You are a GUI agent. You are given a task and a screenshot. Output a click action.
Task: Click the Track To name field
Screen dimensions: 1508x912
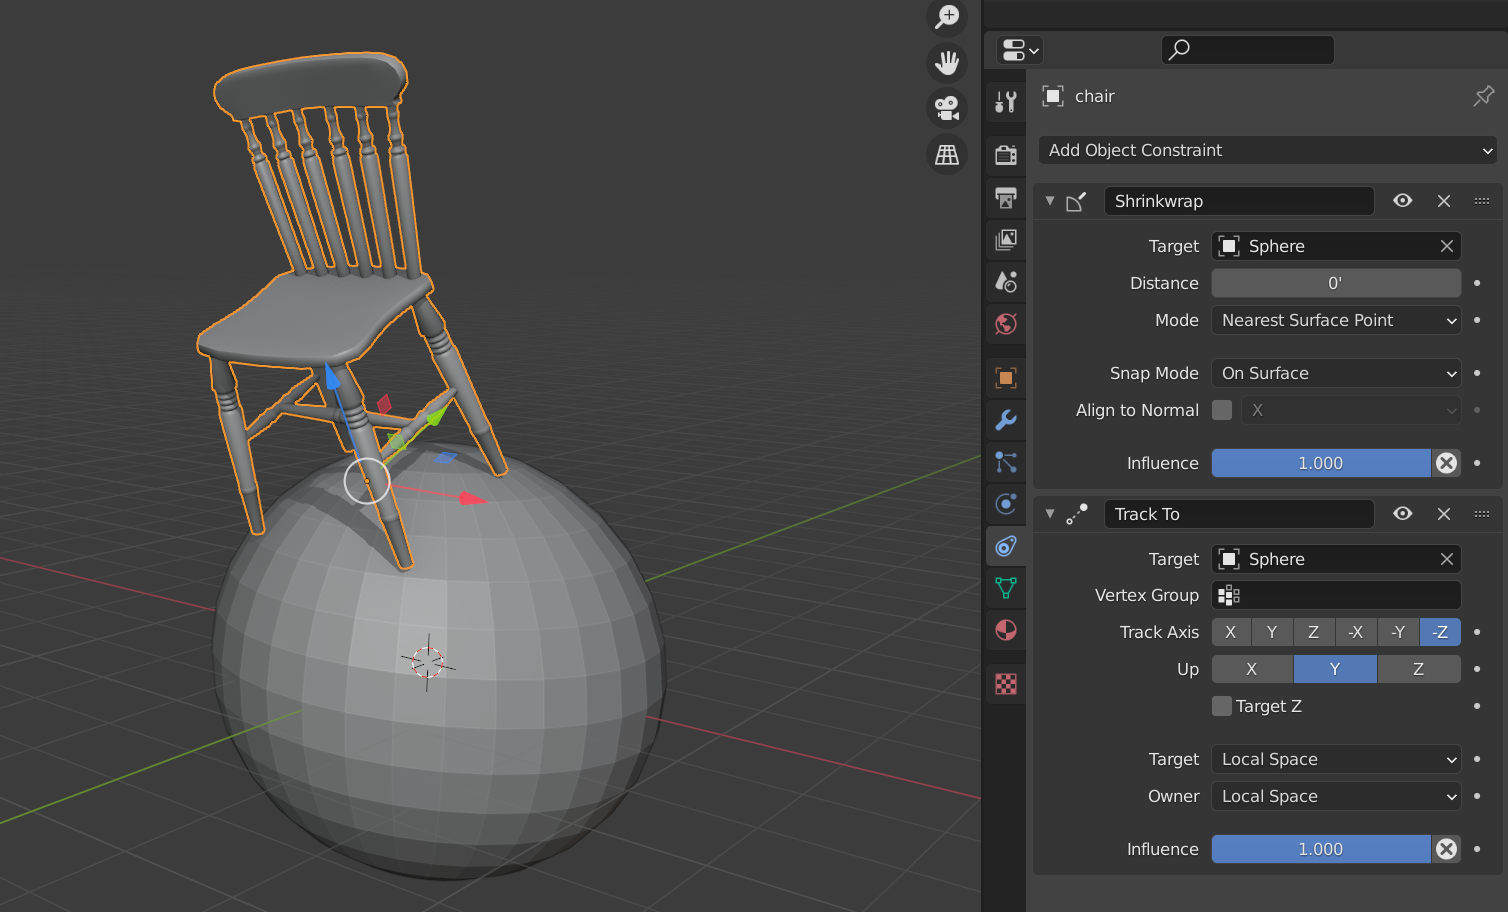[1239, 514]
